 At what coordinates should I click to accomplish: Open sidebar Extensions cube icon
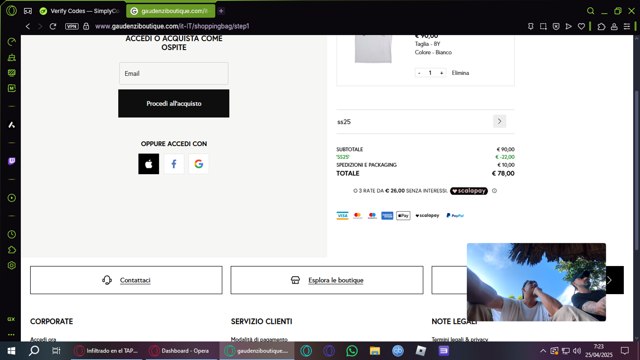(11, 250)
